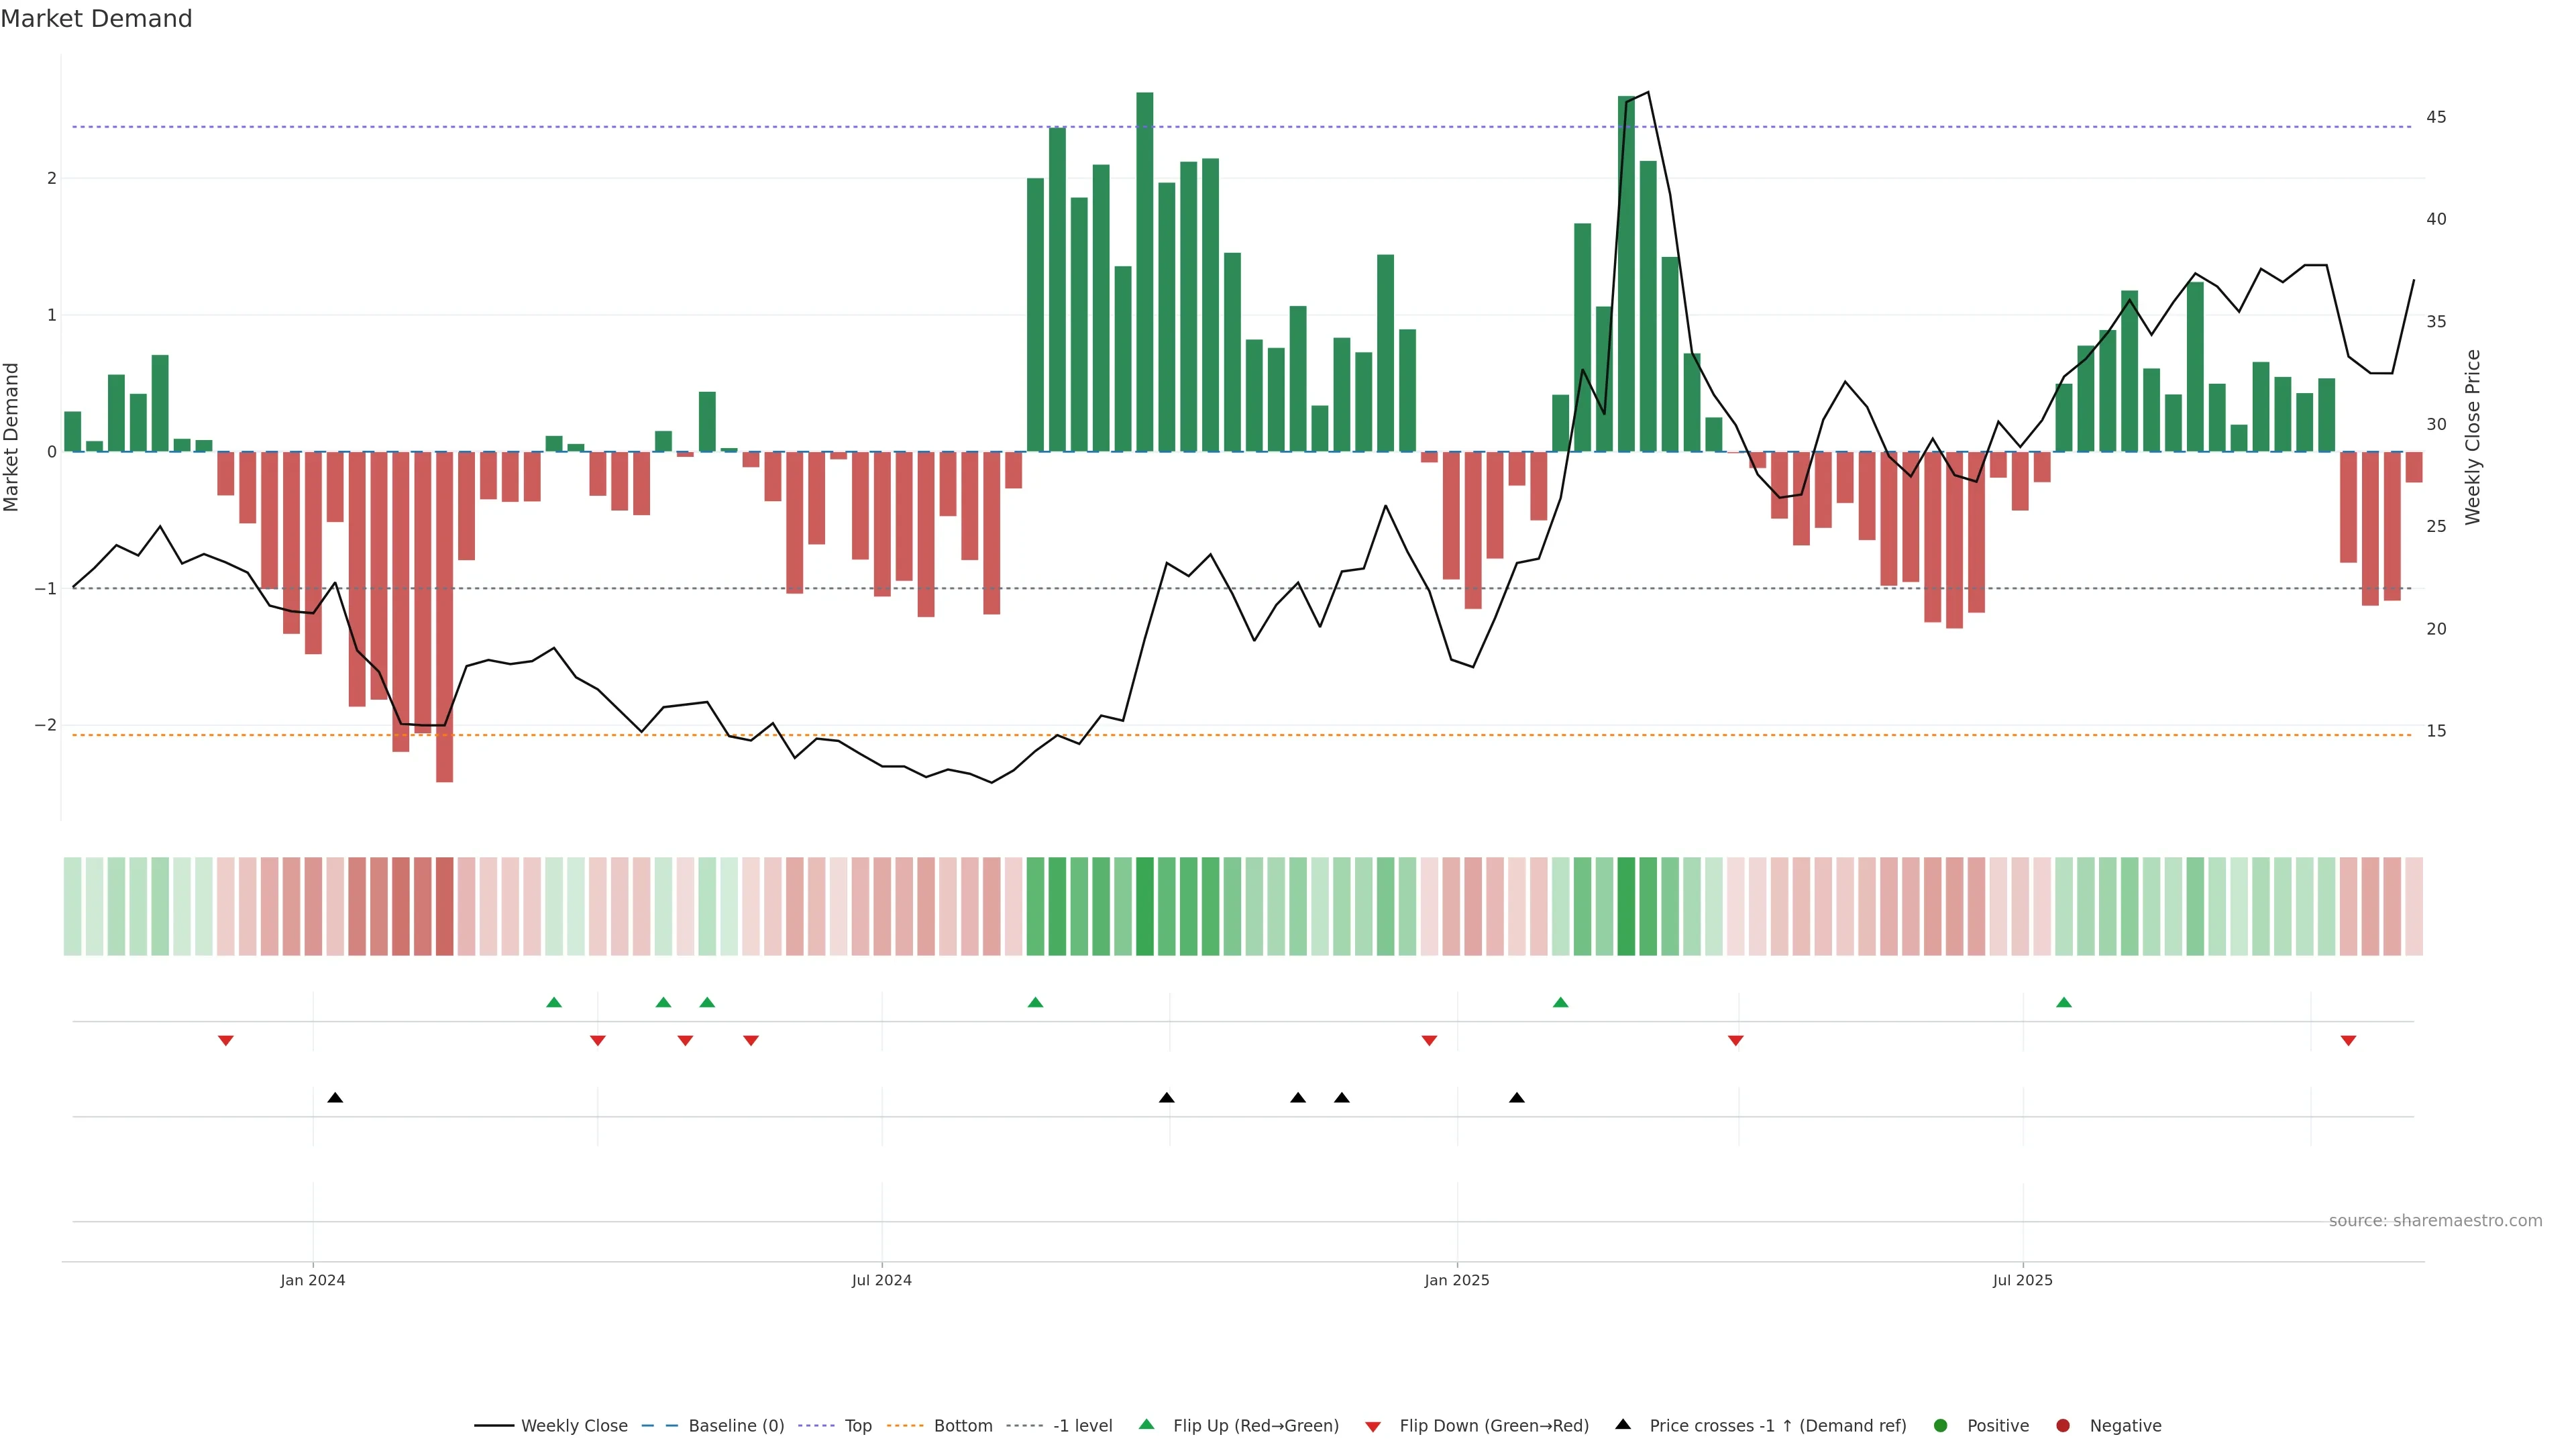
Task: Click the Market Demand chart title
Action: (x=96, y=19)
